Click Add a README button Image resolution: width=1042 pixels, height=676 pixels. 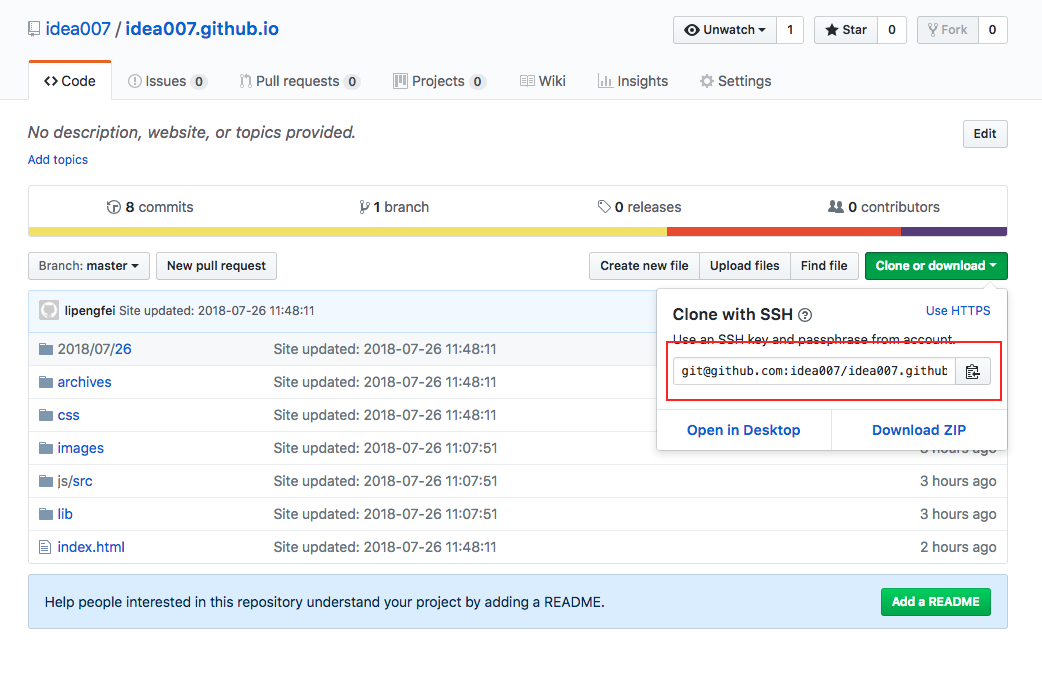tap(936, 602)
